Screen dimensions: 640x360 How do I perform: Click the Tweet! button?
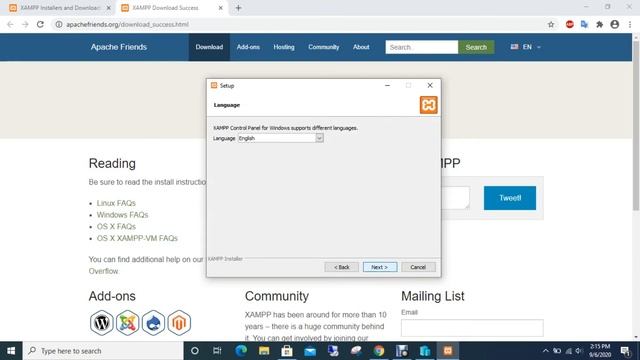(x=510, y=198)
